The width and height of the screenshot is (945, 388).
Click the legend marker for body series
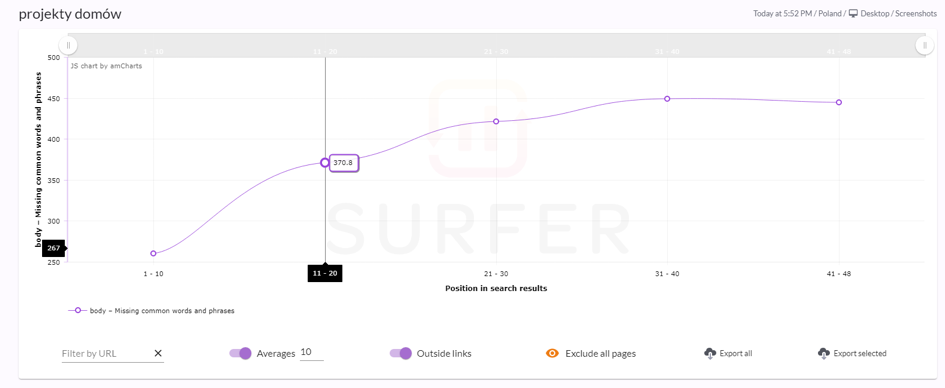[x=78, y=311]
